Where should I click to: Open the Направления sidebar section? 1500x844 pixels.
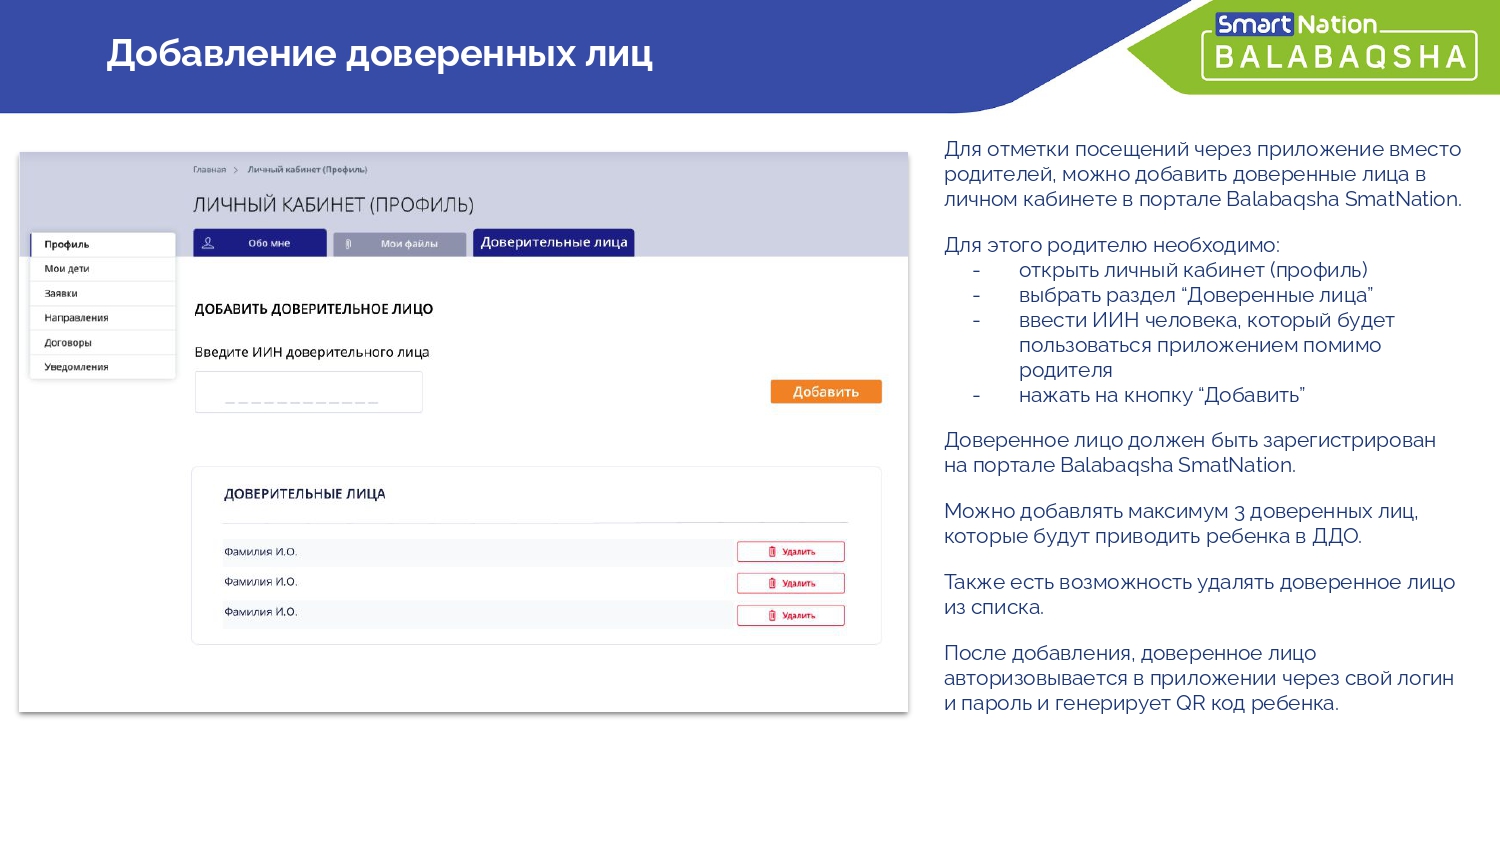tap(76, 318)
